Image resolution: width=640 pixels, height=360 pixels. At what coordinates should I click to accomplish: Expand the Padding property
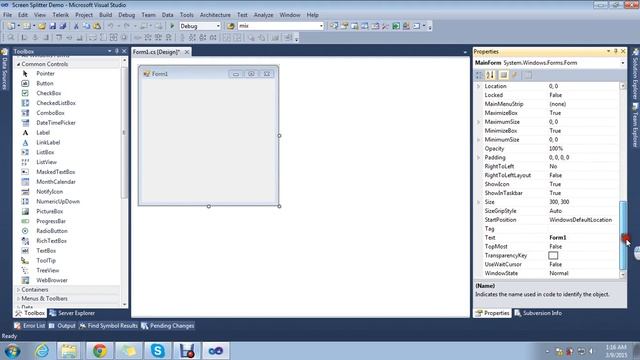(479, 158)
